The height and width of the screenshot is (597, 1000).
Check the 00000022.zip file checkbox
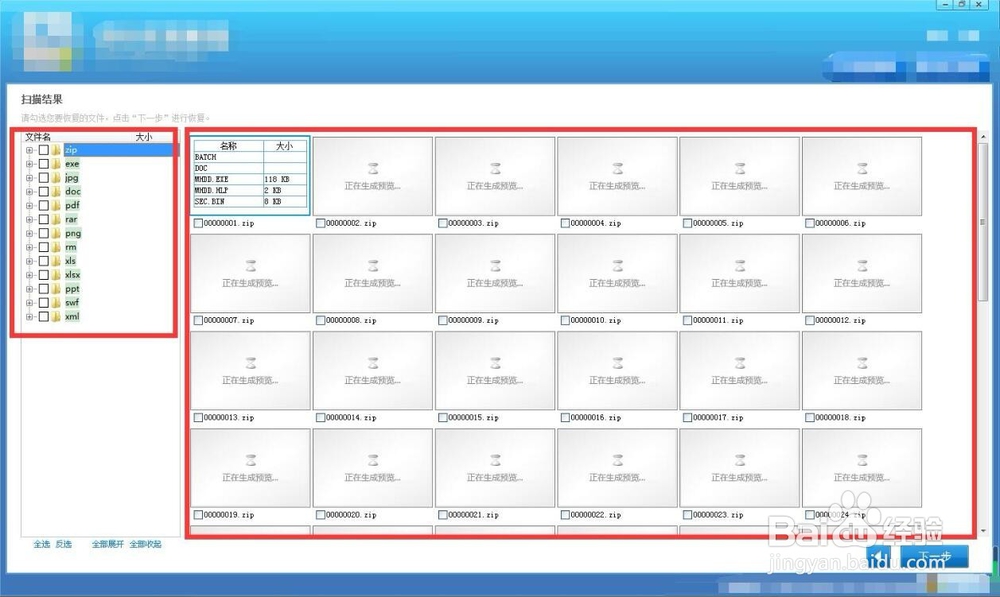click(565, 515)
